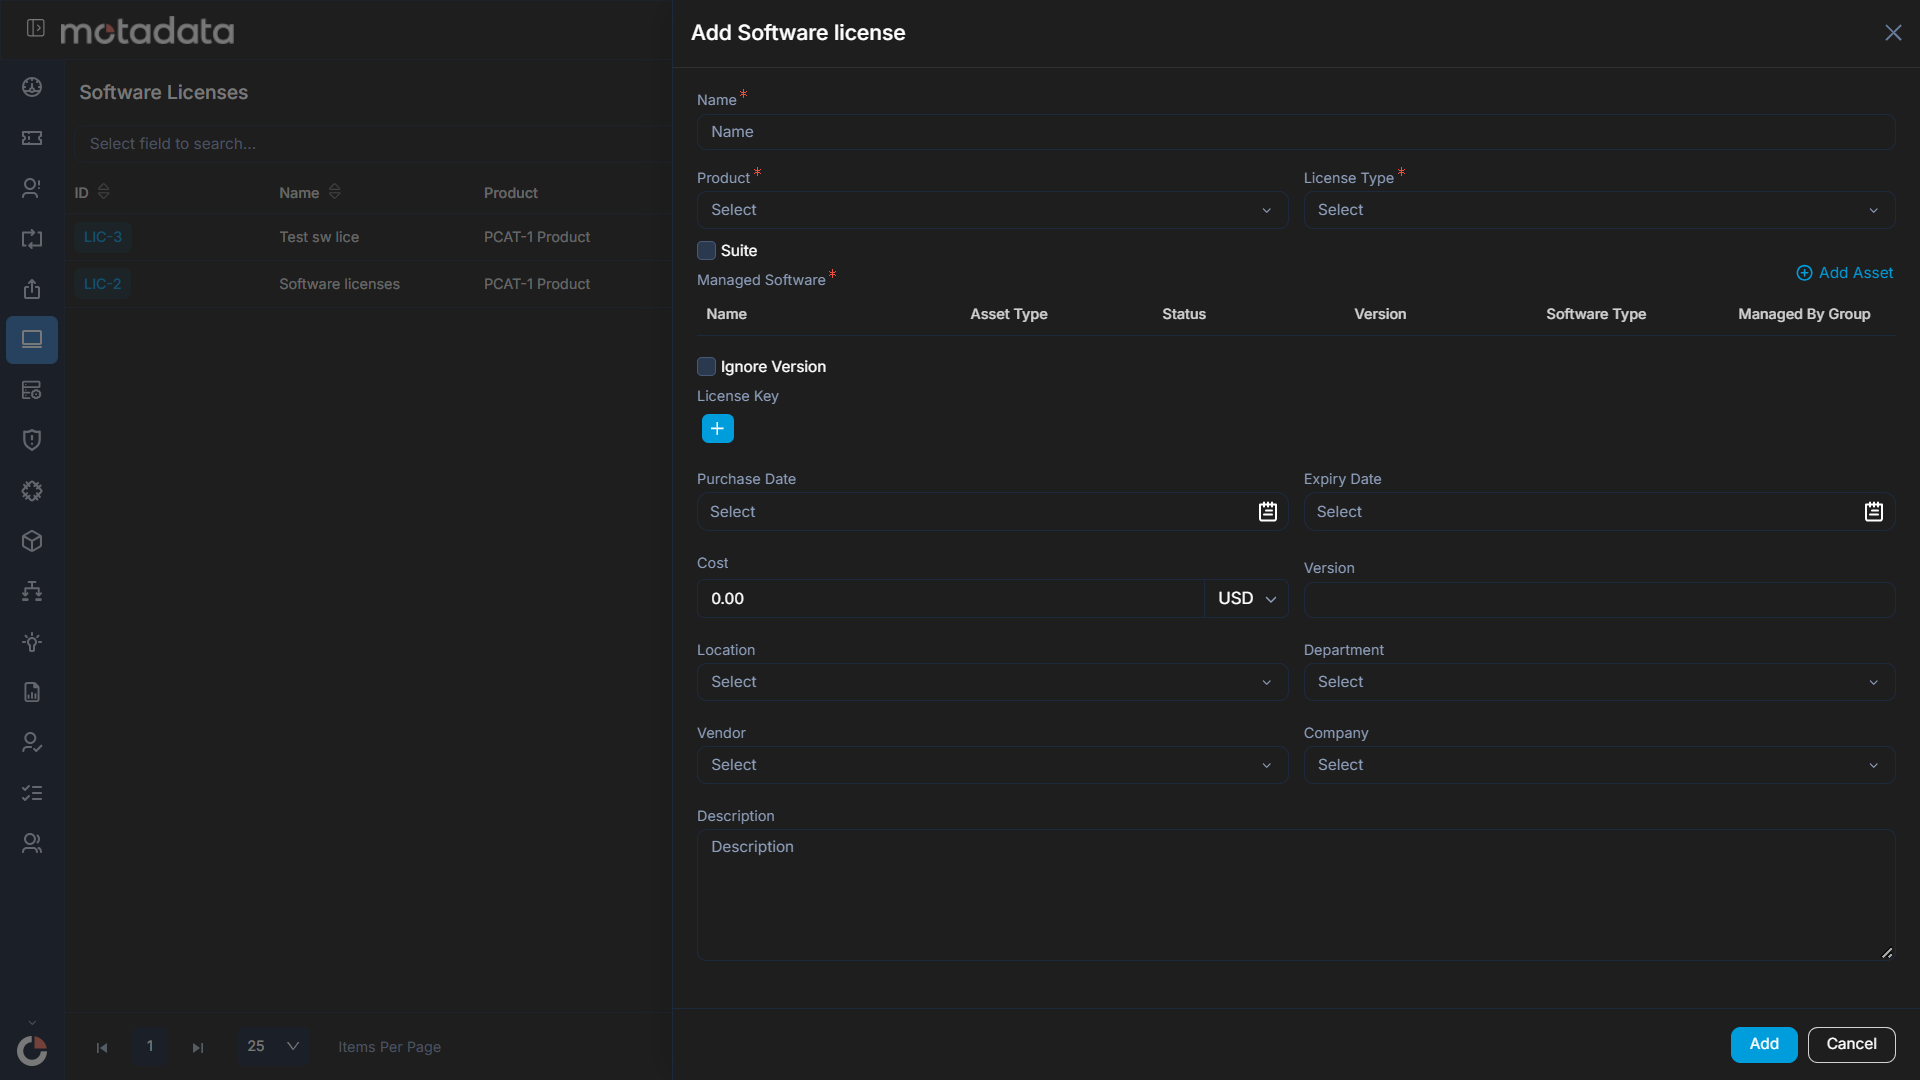This screenshot has width=1920, height=1080.
Task: Click the Managed By Group column header
Action: coord(1804,314)
